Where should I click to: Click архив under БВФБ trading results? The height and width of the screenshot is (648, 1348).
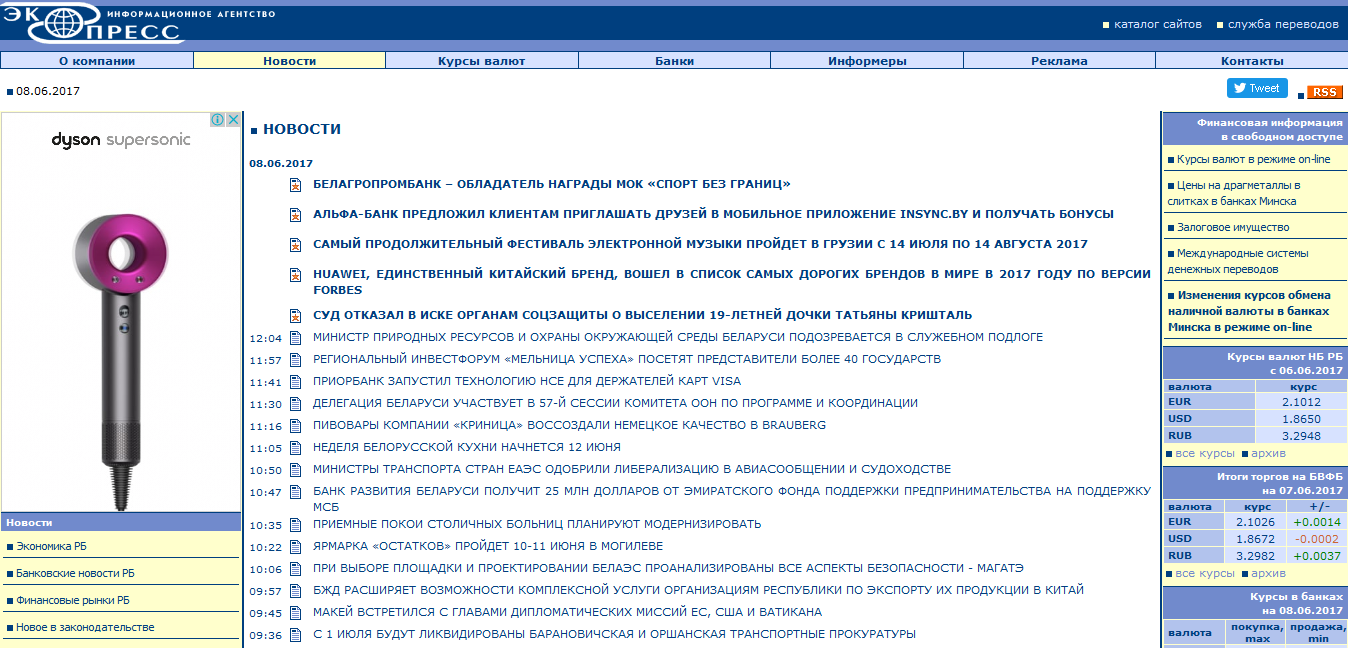point(1268,573)
